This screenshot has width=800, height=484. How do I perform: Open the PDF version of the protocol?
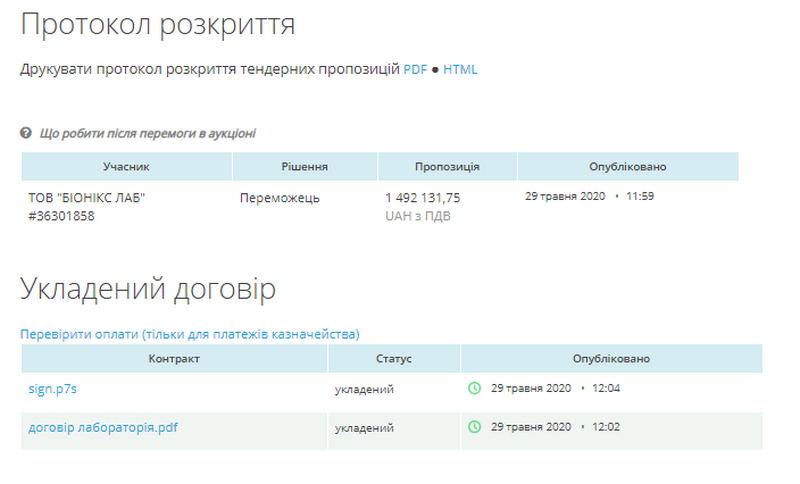(415, 70)
